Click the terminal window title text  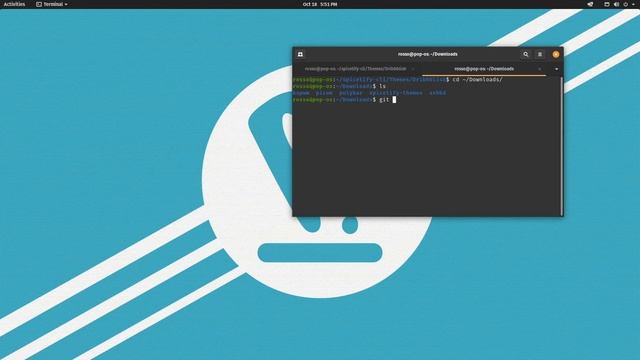point(427,54)
